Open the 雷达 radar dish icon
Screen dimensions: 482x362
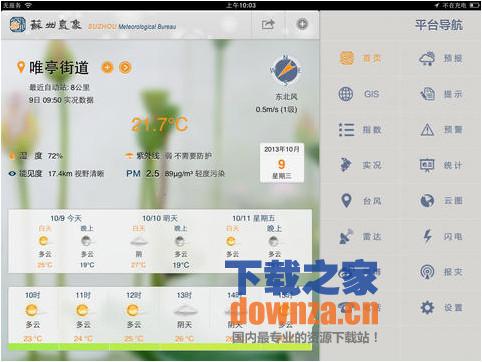(x=346, y=236)
